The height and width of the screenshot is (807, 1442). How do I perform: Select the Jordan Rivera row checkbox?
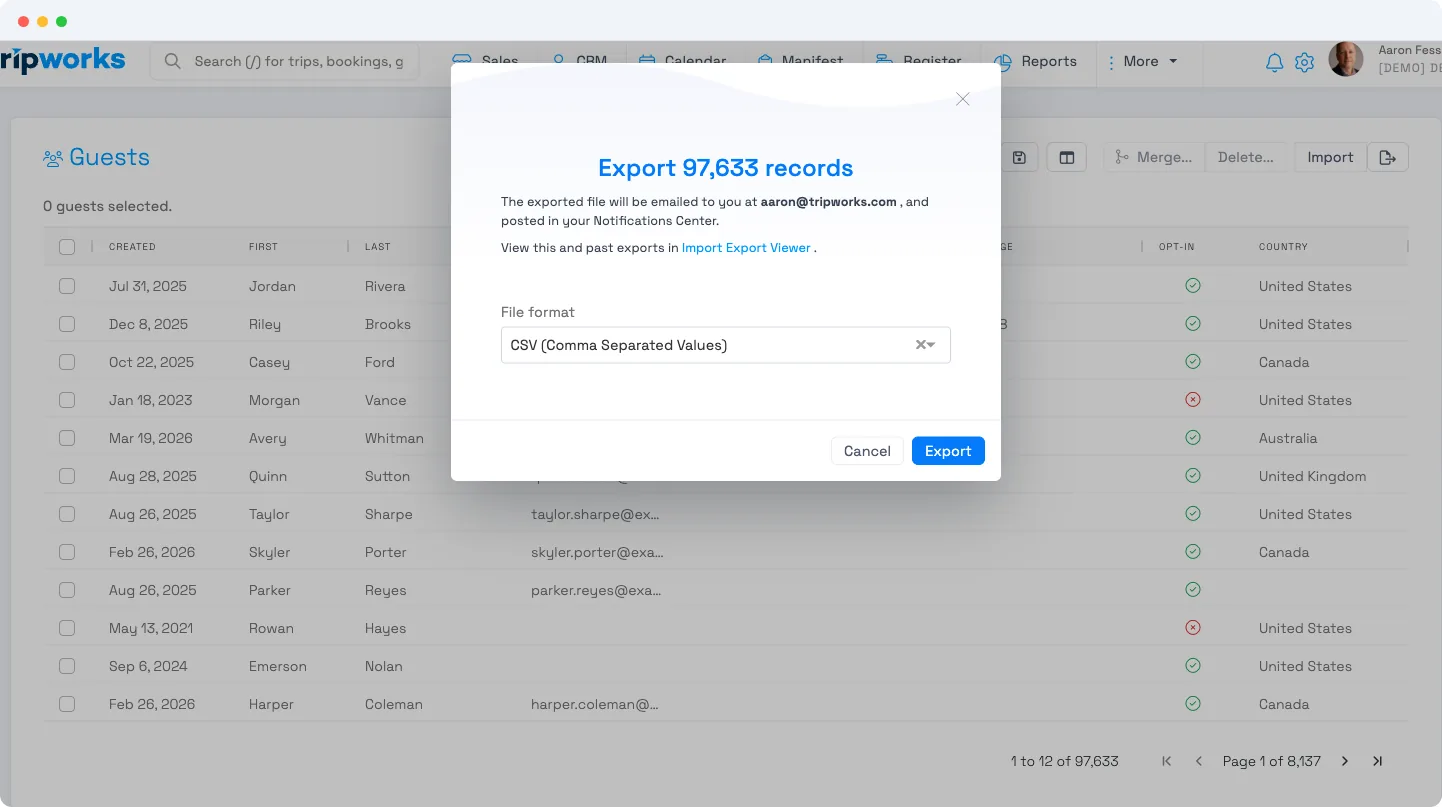coord(67,286)
